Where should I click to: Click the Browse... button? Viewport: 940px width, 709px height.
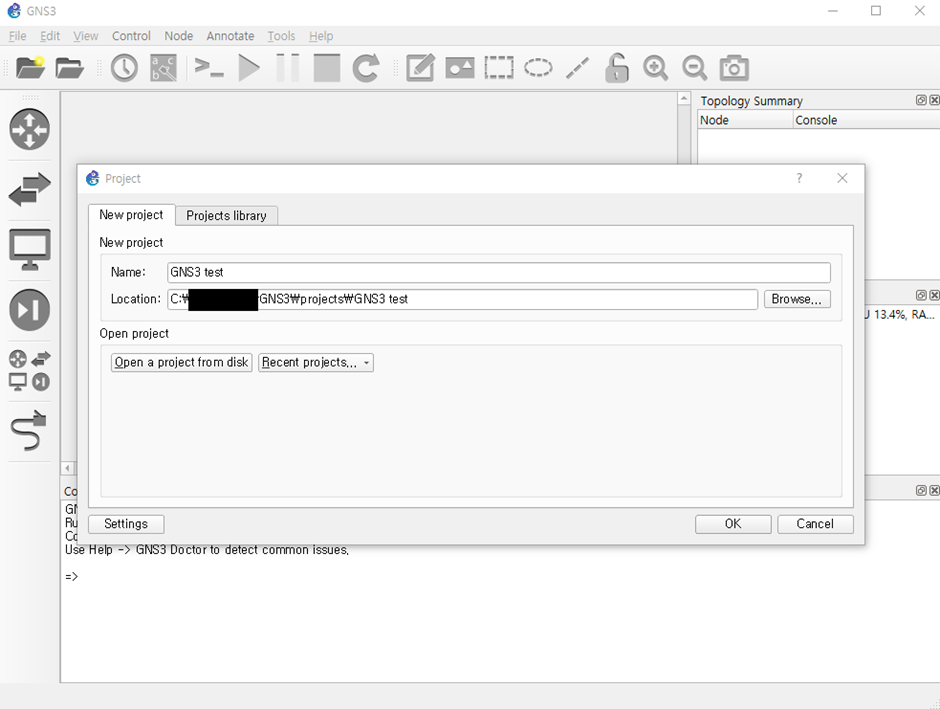point(797,299)
